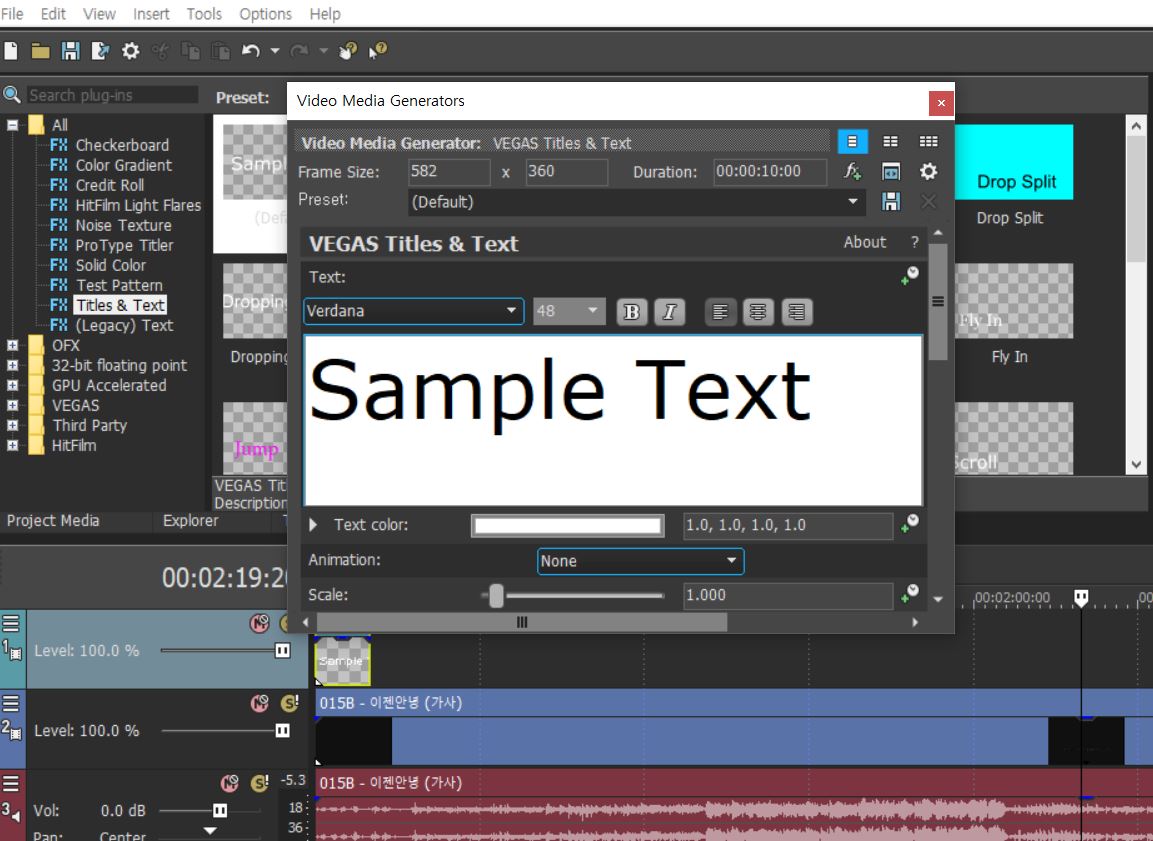Toggle bold text formatting
The width and height of the screenshot is (1153, 841).
631,312
